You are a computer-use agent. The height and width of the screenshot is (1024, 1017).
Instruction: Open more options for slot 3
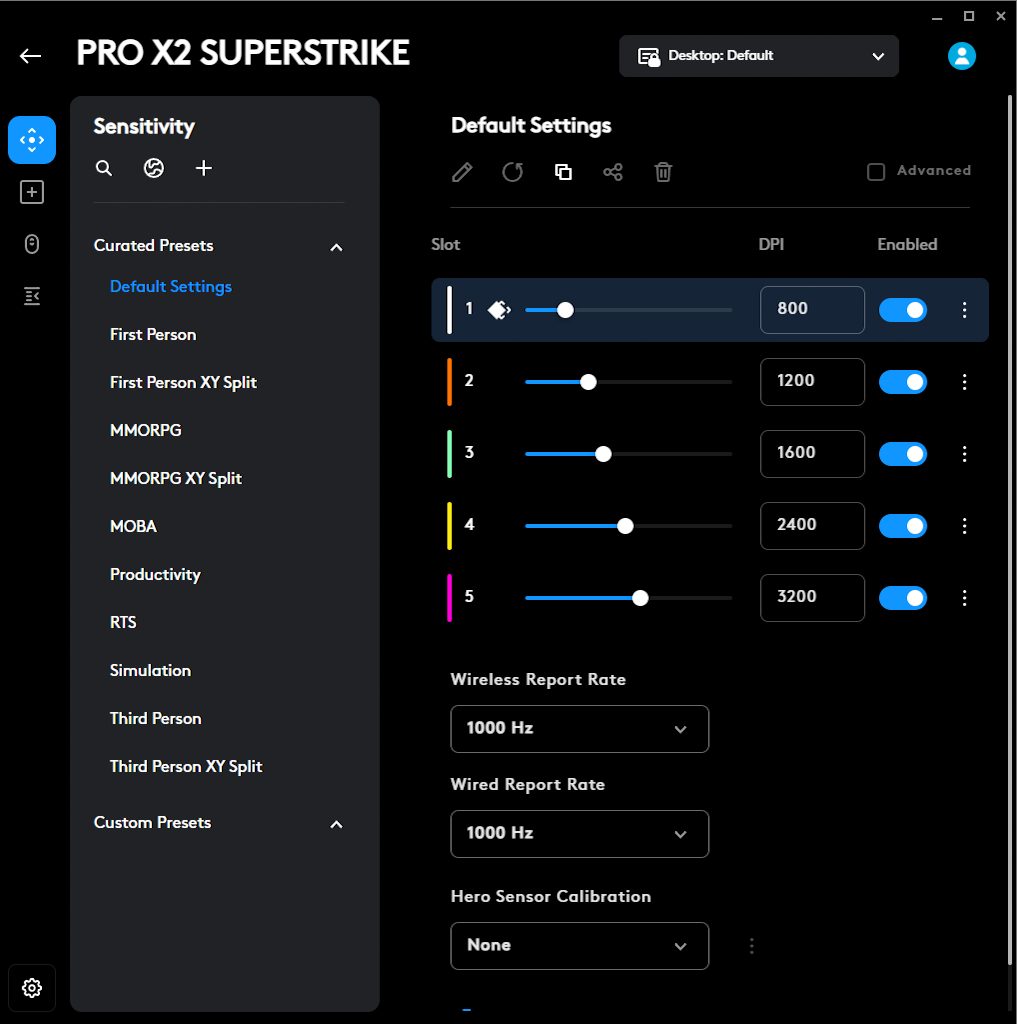(964, 454)
